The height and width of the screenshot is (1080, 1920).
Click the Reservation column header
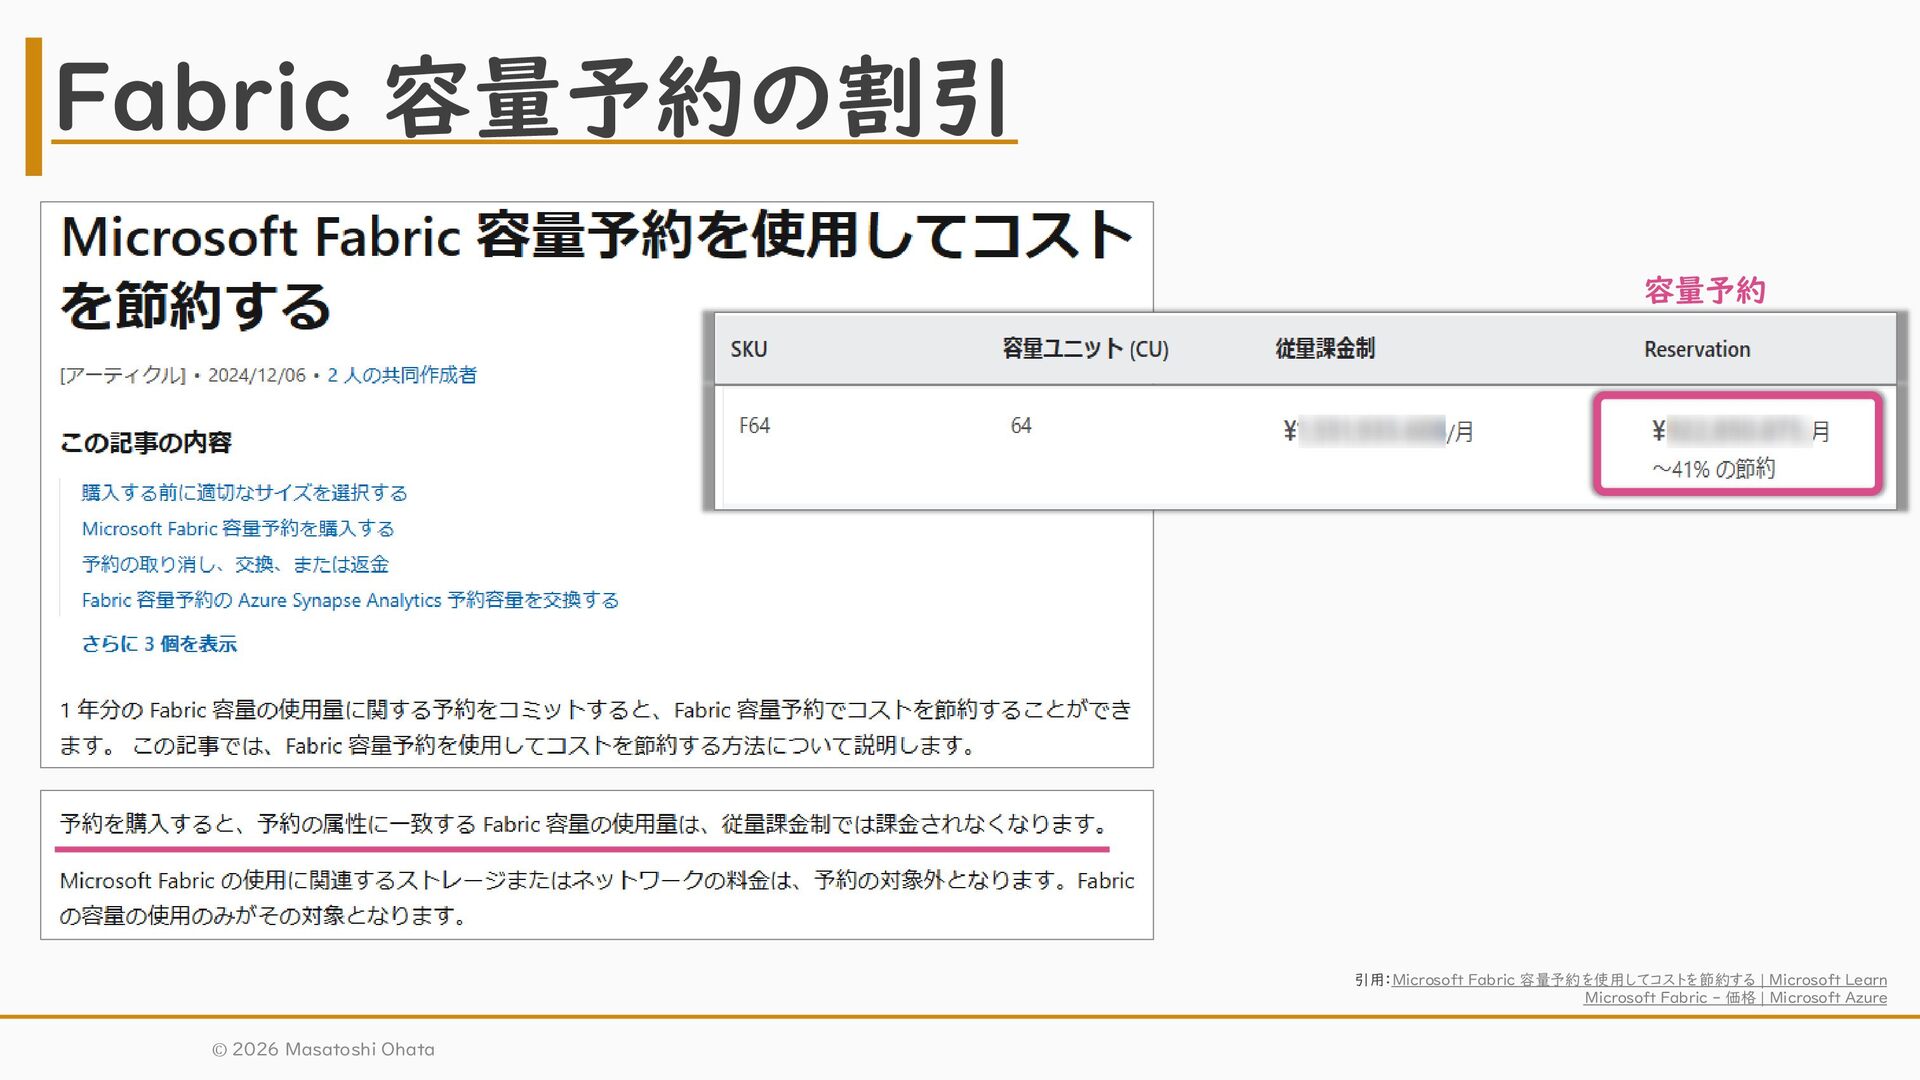(1697, 350)
